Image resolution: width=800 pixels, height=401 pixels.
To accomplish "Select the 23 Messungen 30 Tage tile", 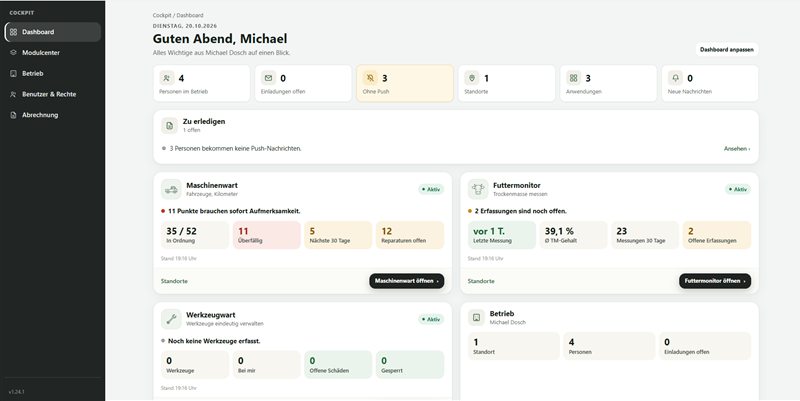I will tap(645, 235).
